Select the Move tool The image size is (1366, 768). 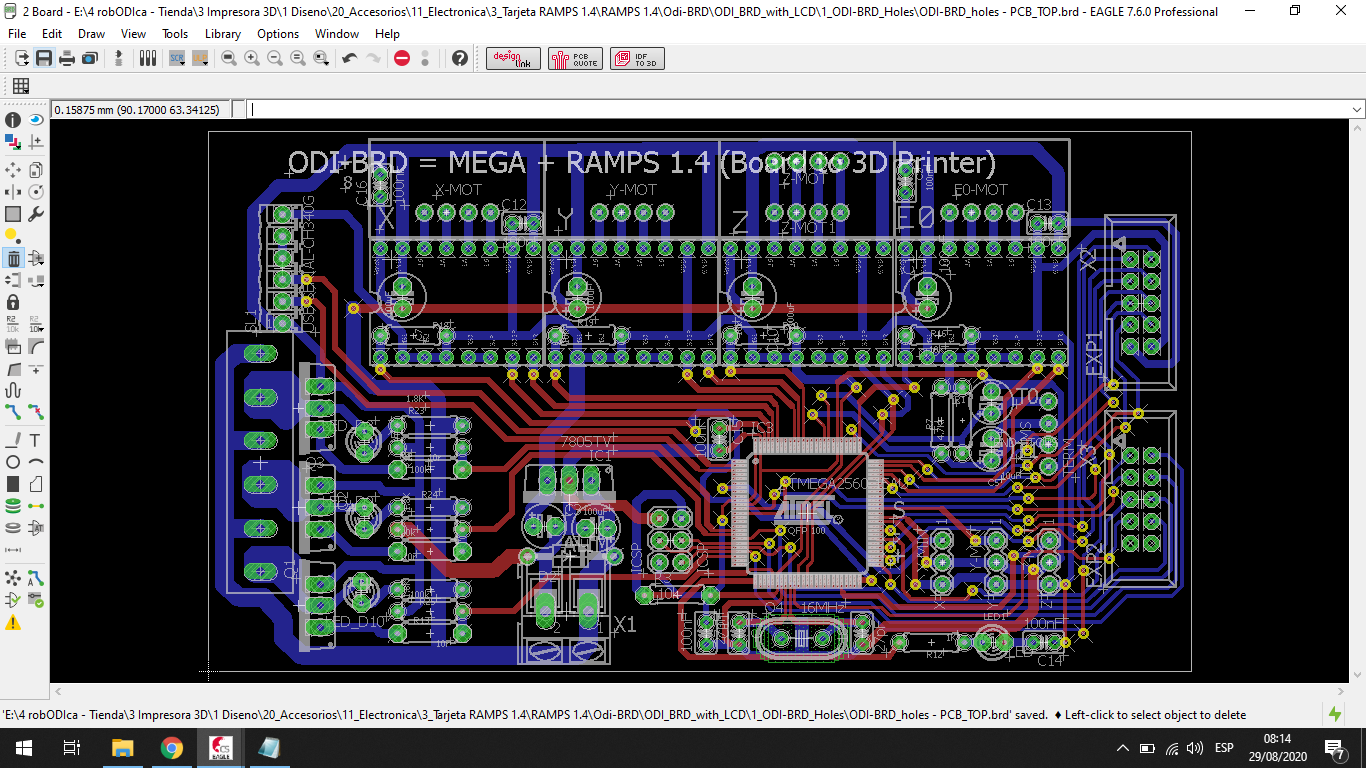pos(13,169)
